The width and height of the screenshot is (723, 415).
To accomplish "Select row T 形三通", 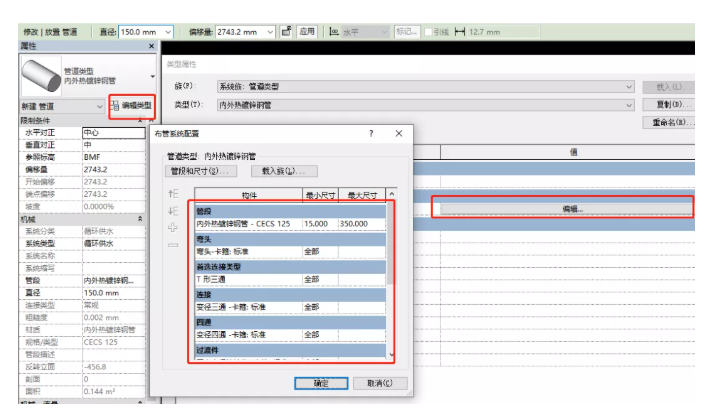I will click(290, 279).
